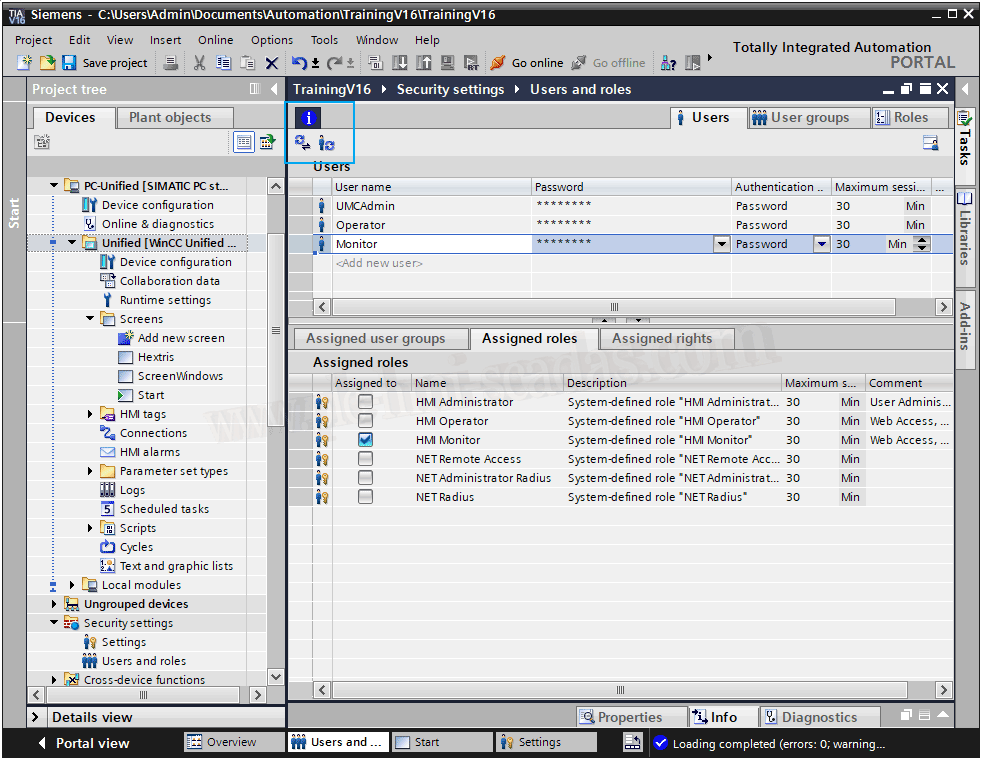
Task: Switch to the User groups tab
Action: pyautogui.click(x=808, y=117)
